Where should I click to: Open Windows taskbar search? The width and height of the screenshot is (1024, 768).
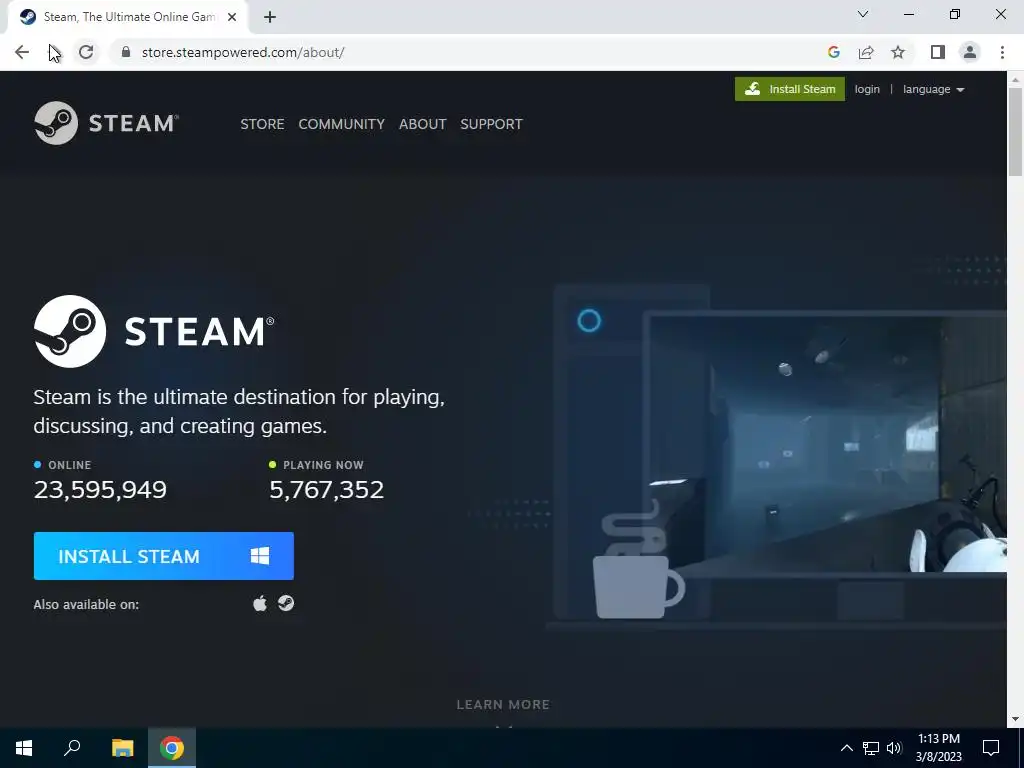click(72, 748)
